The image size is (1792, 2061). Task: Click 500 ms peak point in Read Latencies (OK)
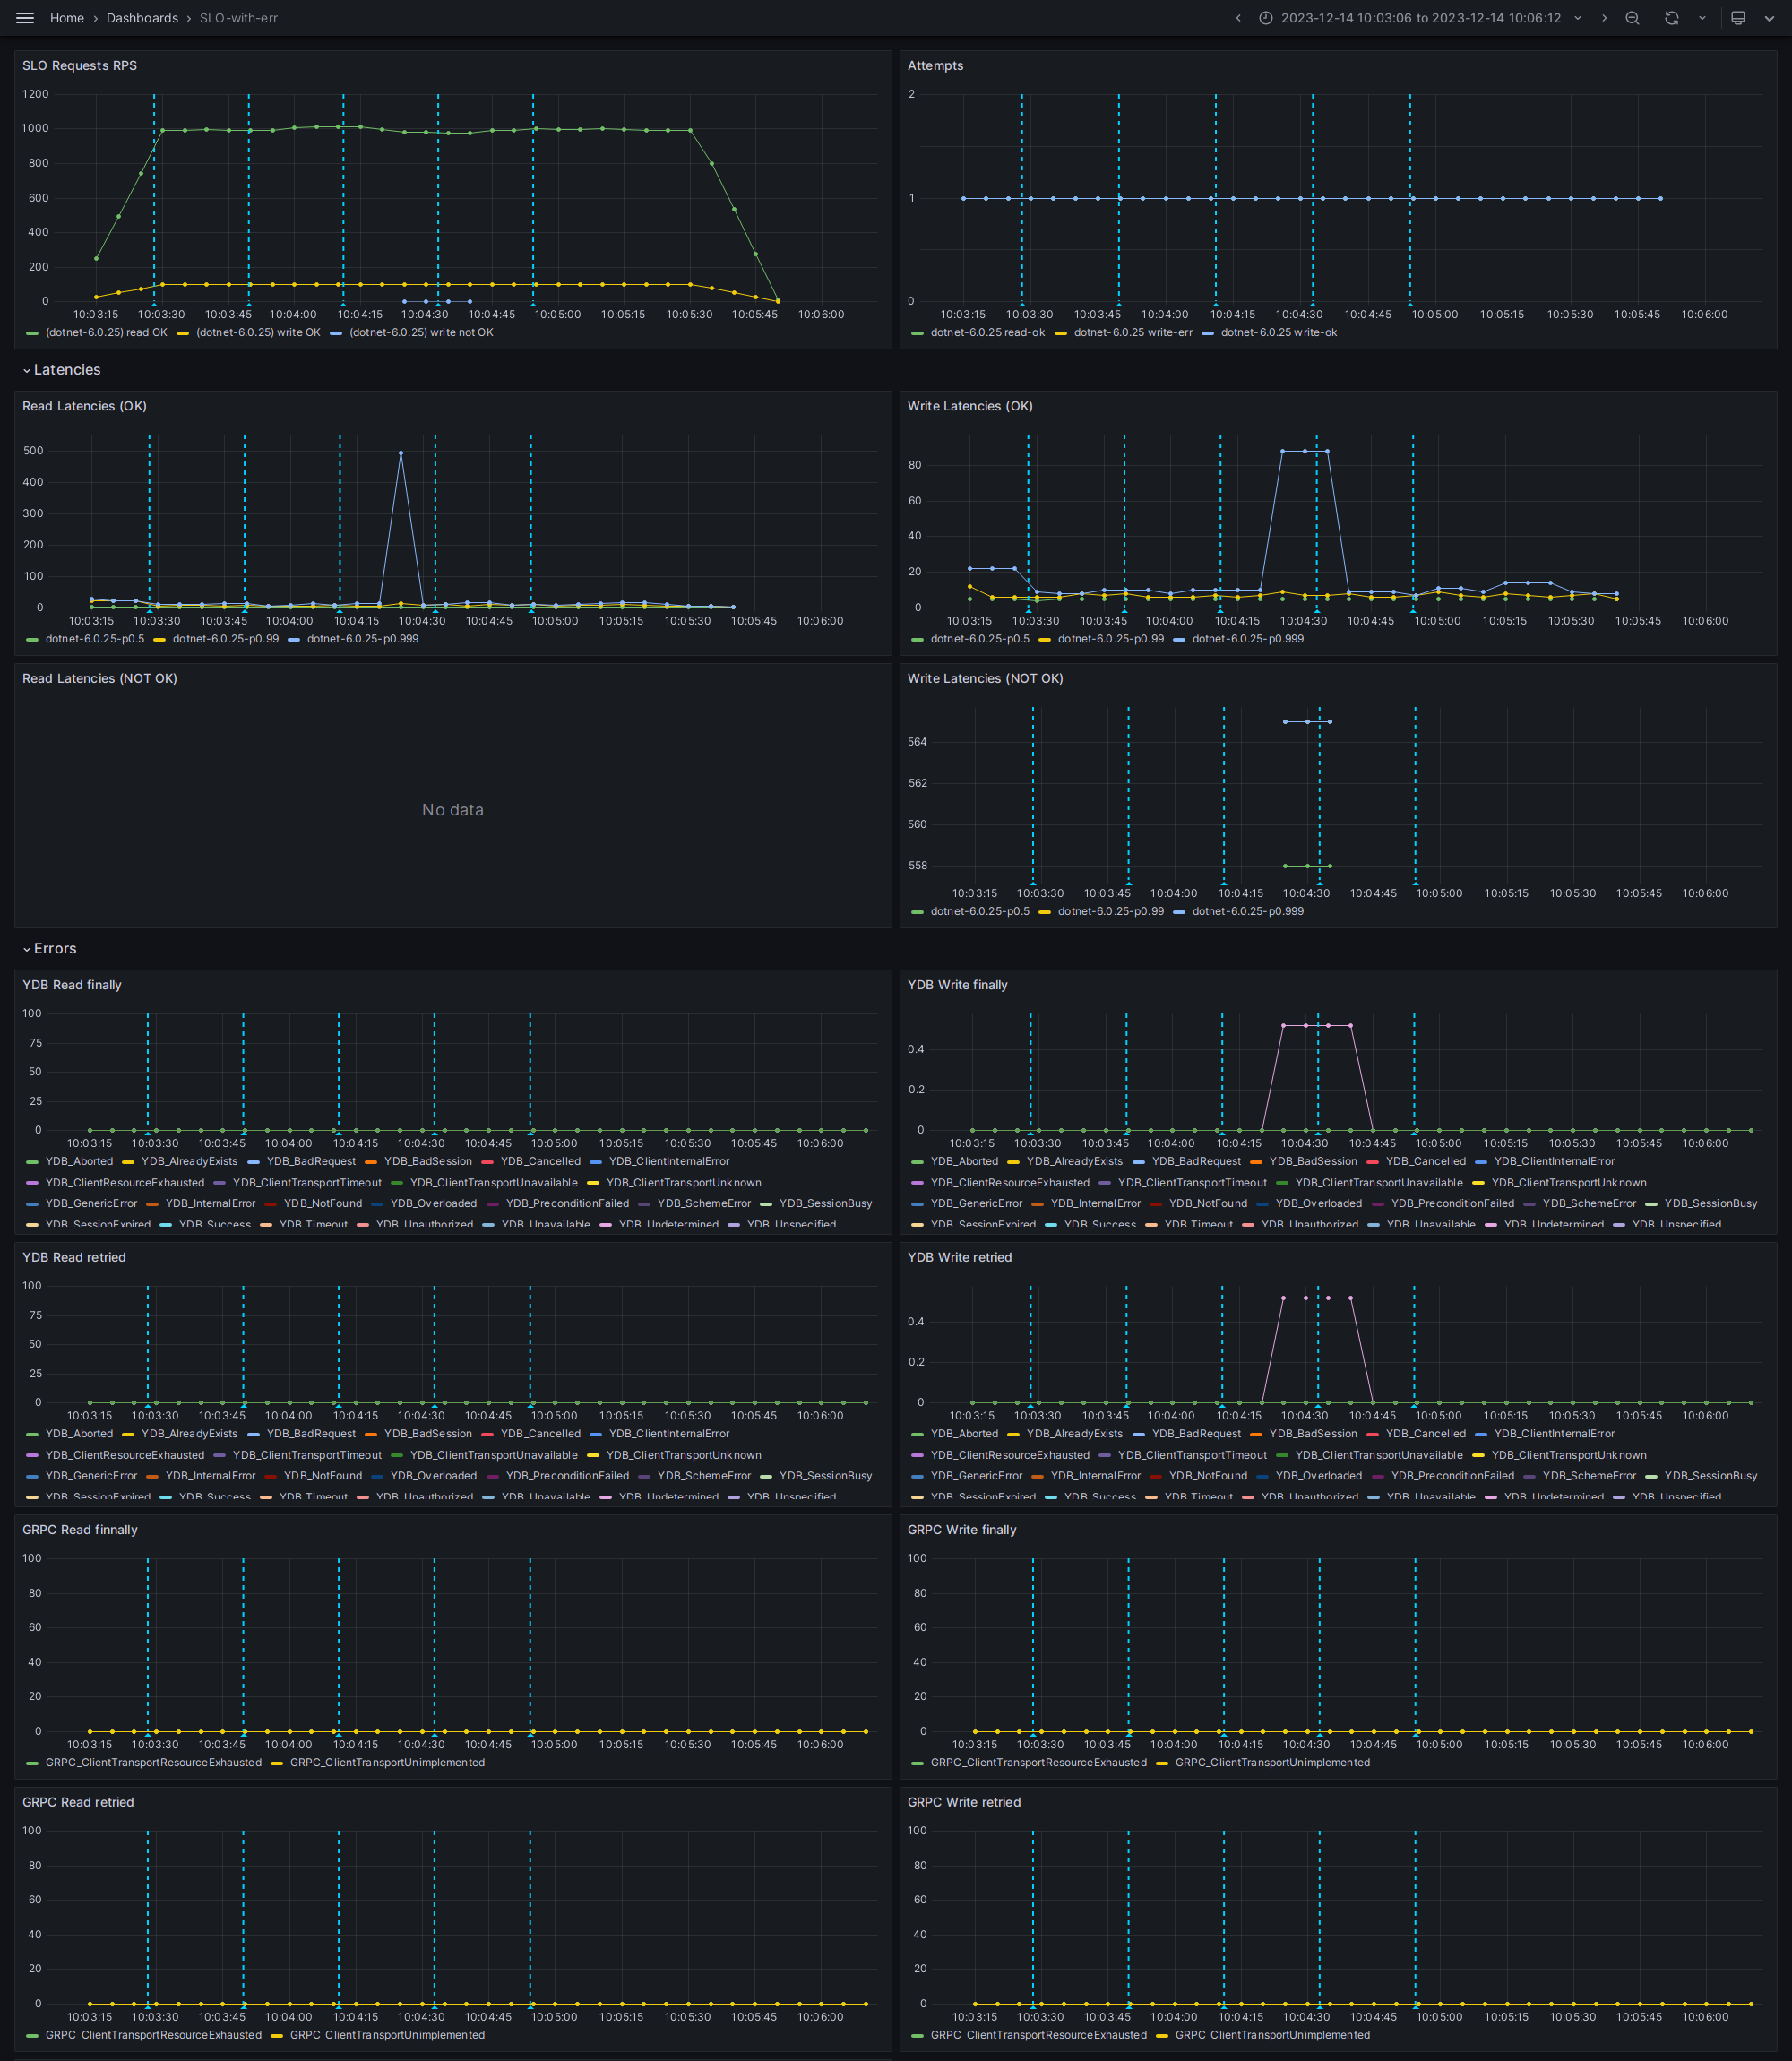[401, 453]
